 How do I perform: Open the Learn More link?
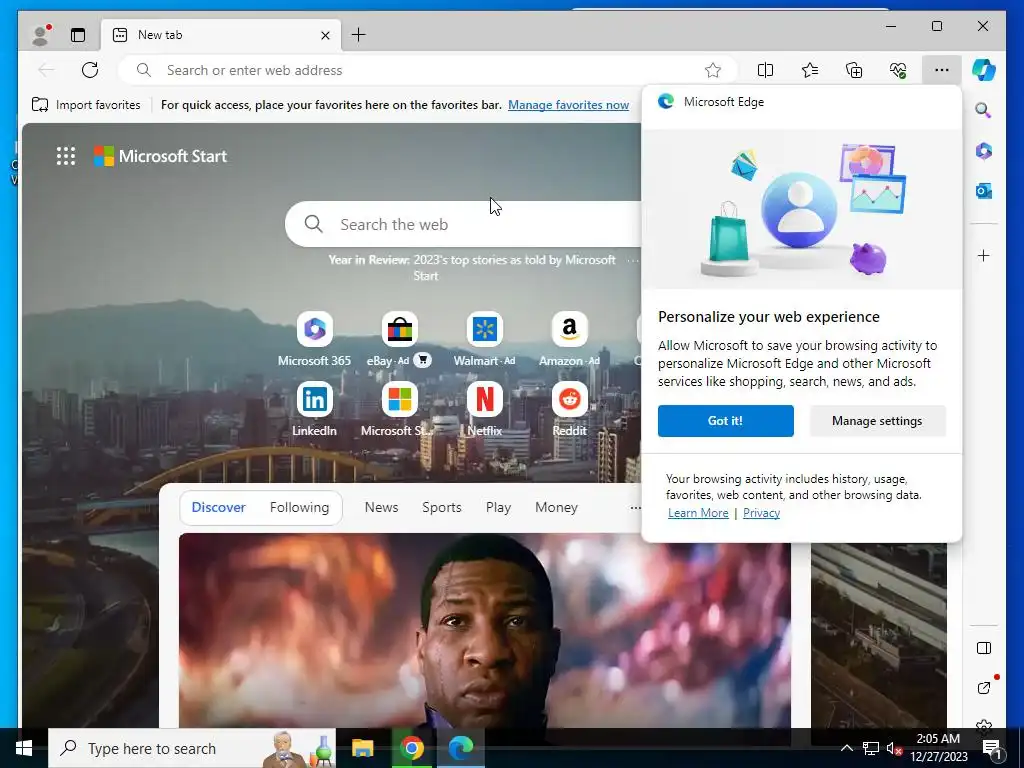pyautogui.click(x=698, y=513)
